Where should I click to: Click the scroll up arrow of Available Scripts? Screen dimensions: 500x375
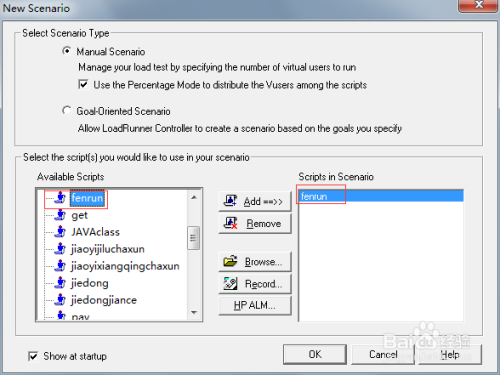coord(194,197)
